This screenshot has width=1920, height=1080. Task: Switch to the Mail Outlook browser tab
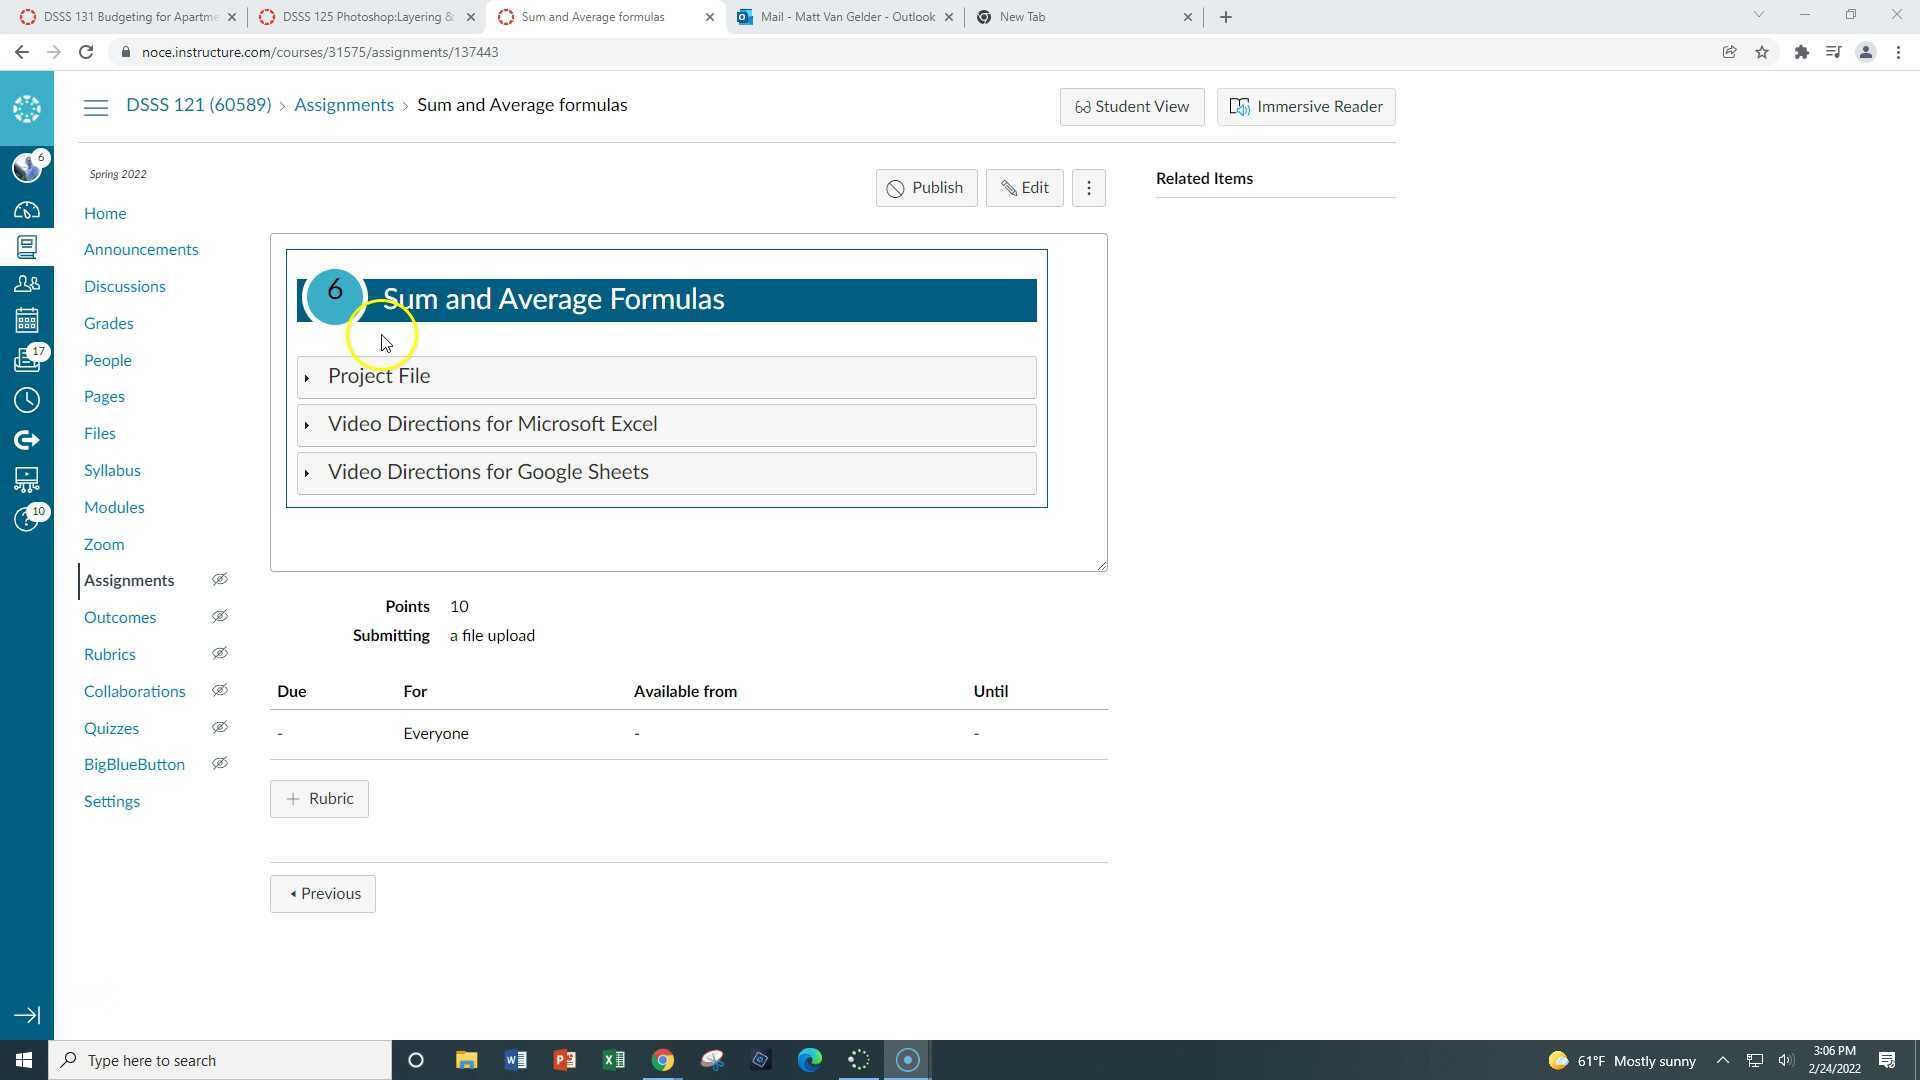[x=845, y=17]
